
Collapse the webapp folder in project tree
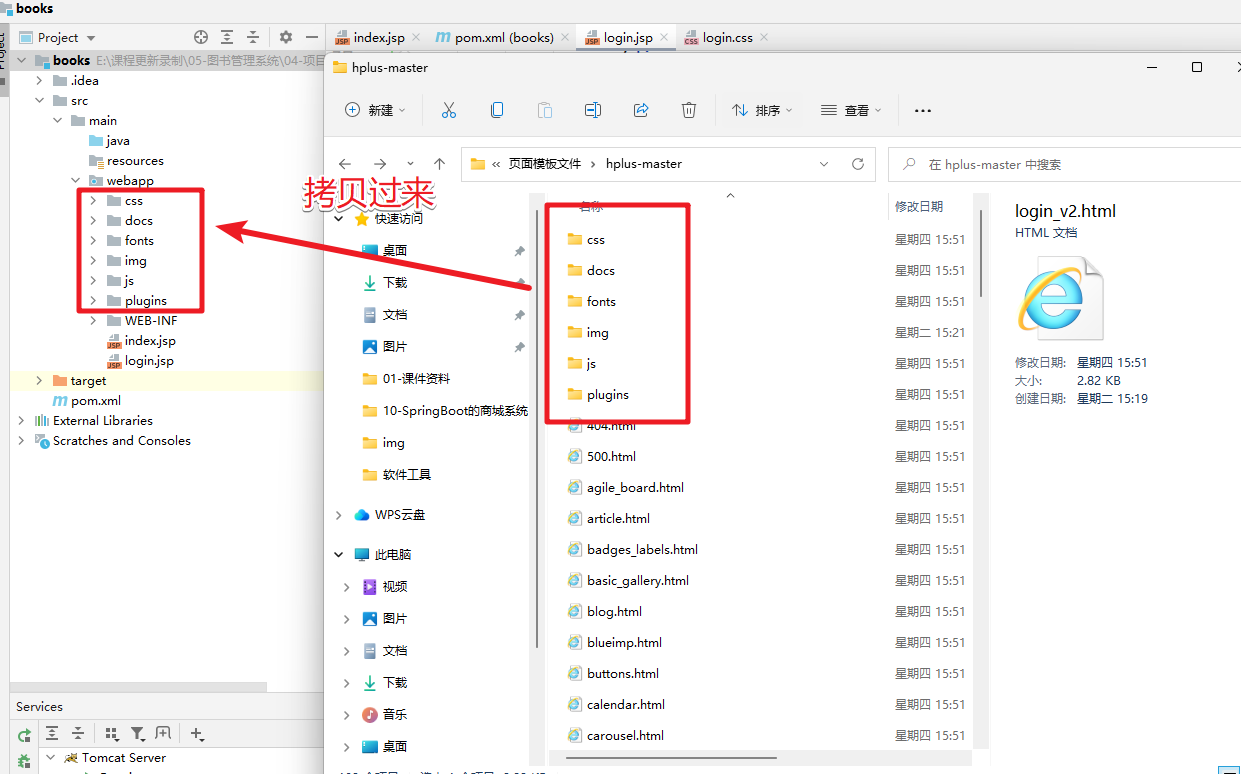(75, 181)
